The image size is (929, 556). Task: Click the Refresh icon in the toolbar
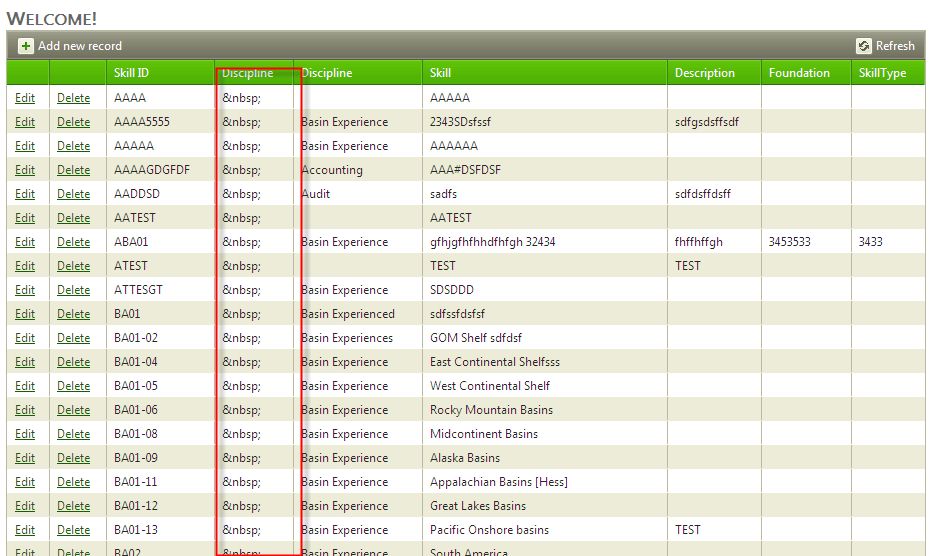(864, 46)
